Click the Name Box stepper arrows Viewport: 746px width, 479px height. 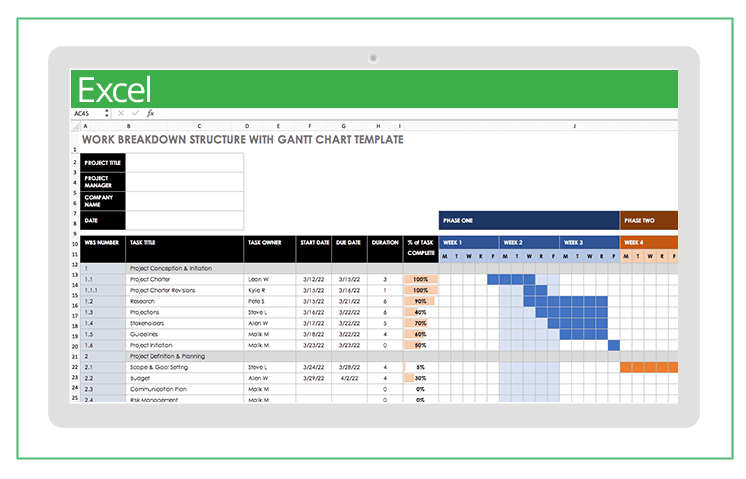pyautogui.click(x=108, y=114)
